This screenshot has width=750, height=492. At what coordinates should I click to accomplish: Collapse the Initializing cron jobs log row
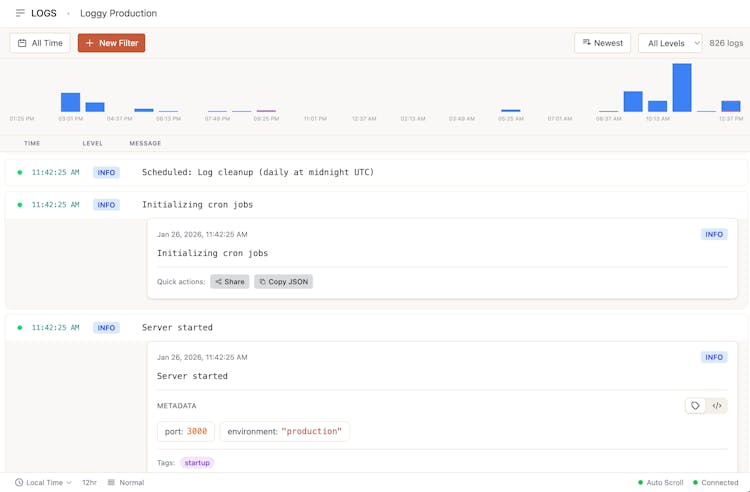tap(375, 204)
